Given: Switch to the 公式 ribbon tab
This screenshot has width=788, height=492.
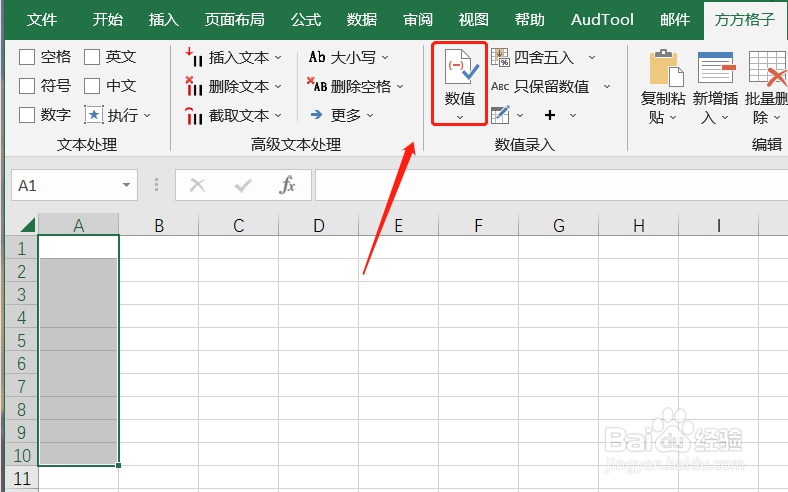Looking at the screenshot, I should click(306, 20).
